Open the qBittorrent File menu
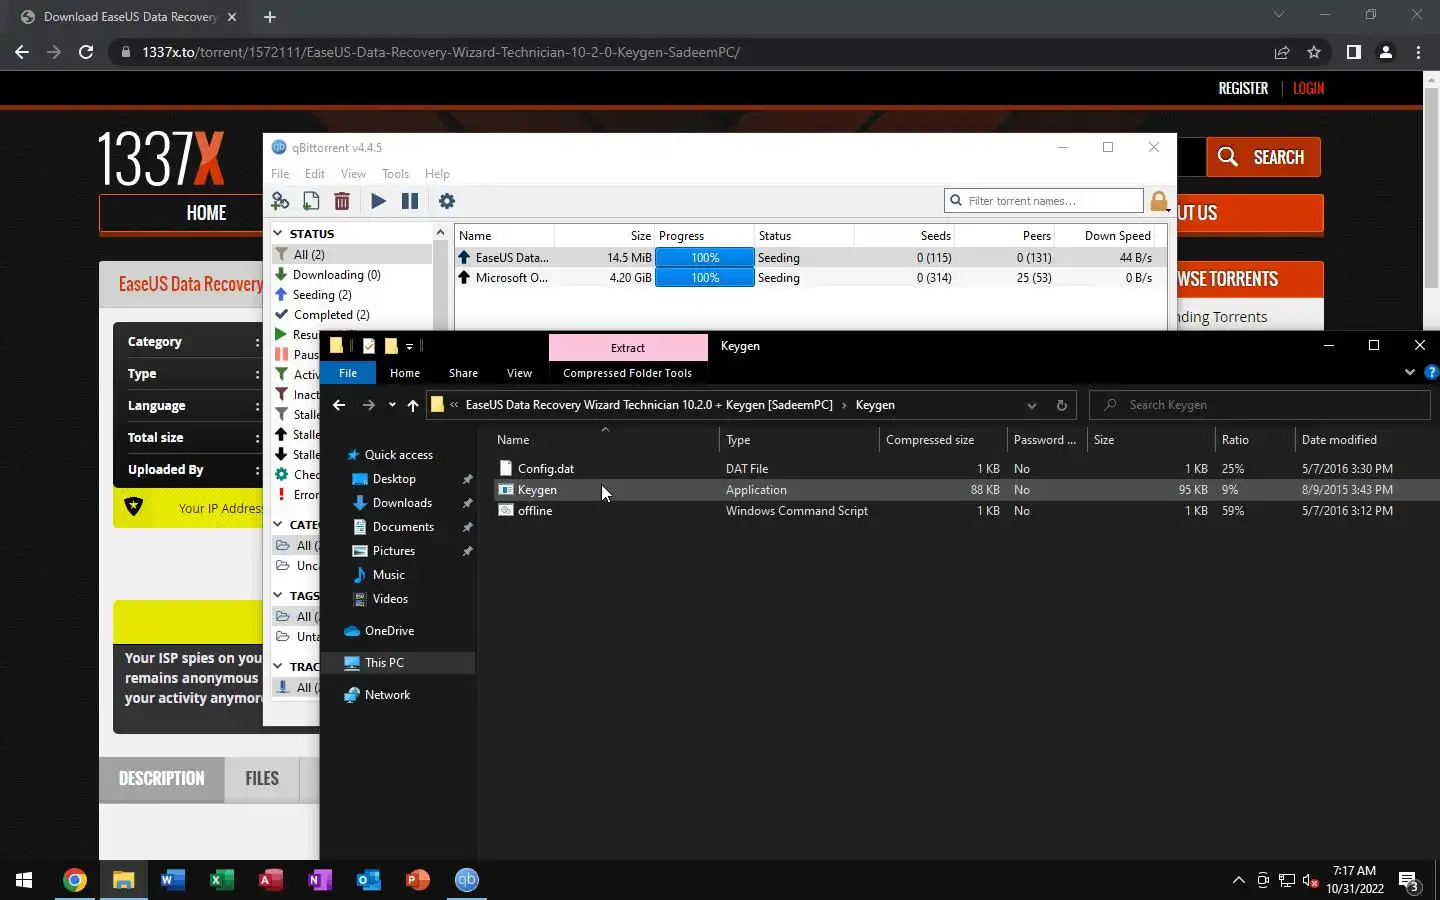This screenshot has height=900, width=1440. [x=280, y=174]
